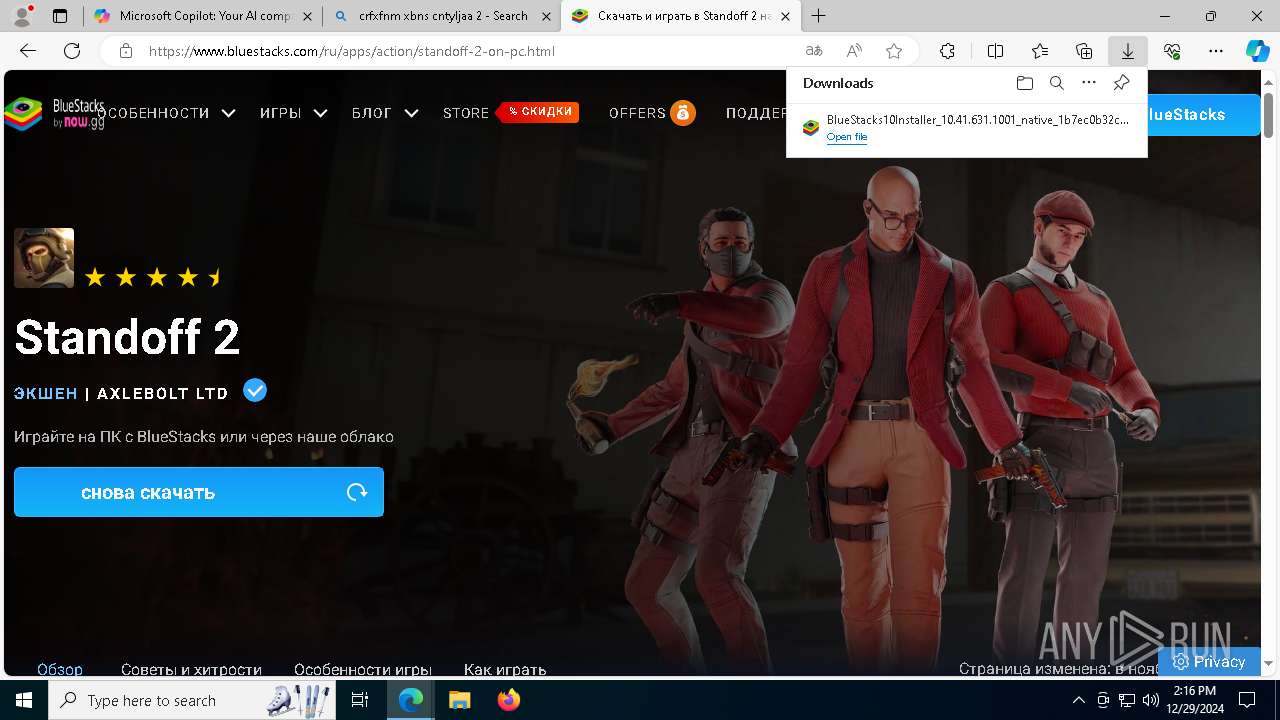This screenshot has height=720, width=1280.
Task: Click the translate page icon
Action: [814, 51]
